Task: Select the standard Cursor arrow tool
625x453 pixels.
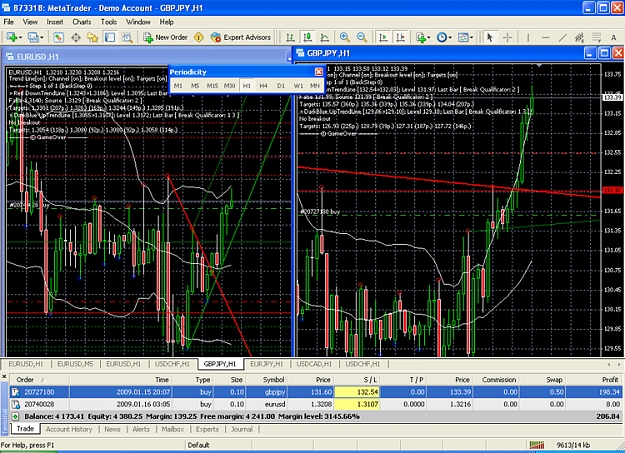Action: (x=490, y=37)
